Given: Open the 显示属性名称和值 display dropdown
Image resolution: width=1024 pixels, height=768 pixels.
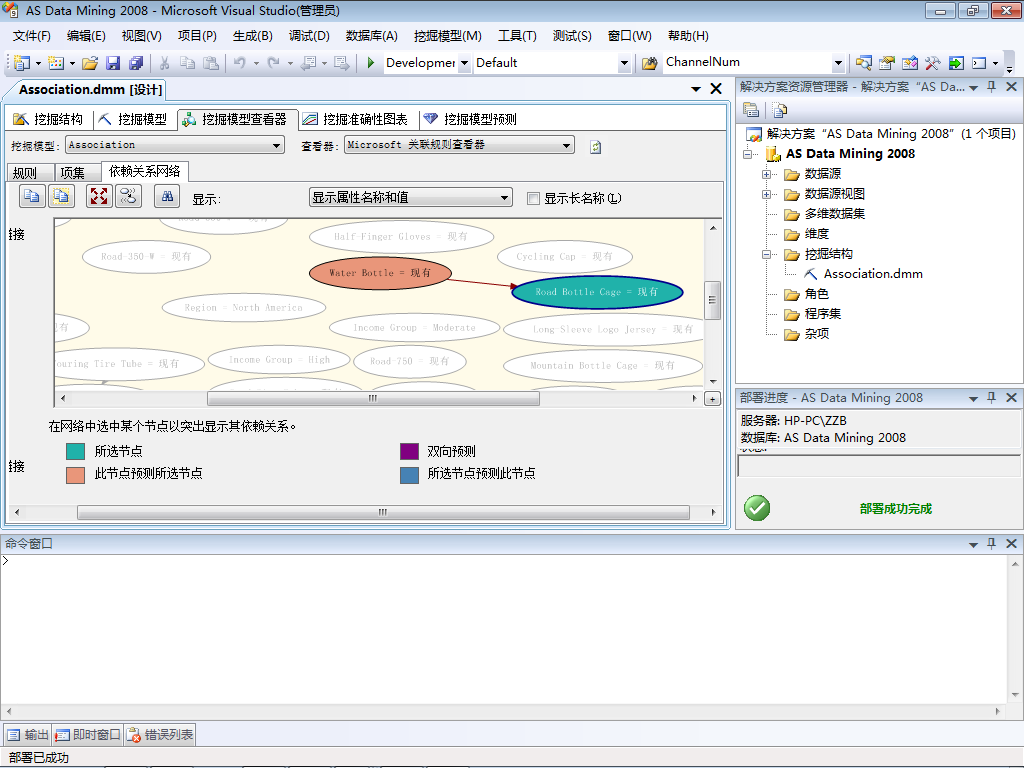Looking at the screenshot, I should pos(505,197).
